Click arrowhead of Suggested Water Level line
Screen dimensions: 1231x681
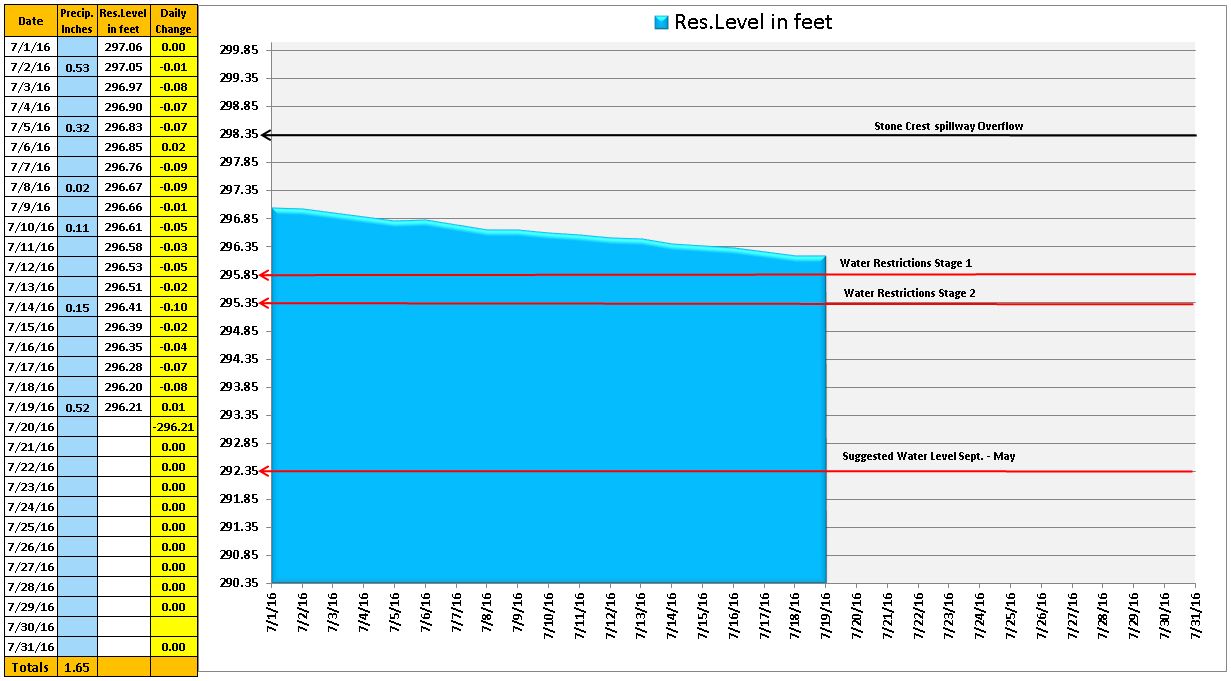[267, 471]
